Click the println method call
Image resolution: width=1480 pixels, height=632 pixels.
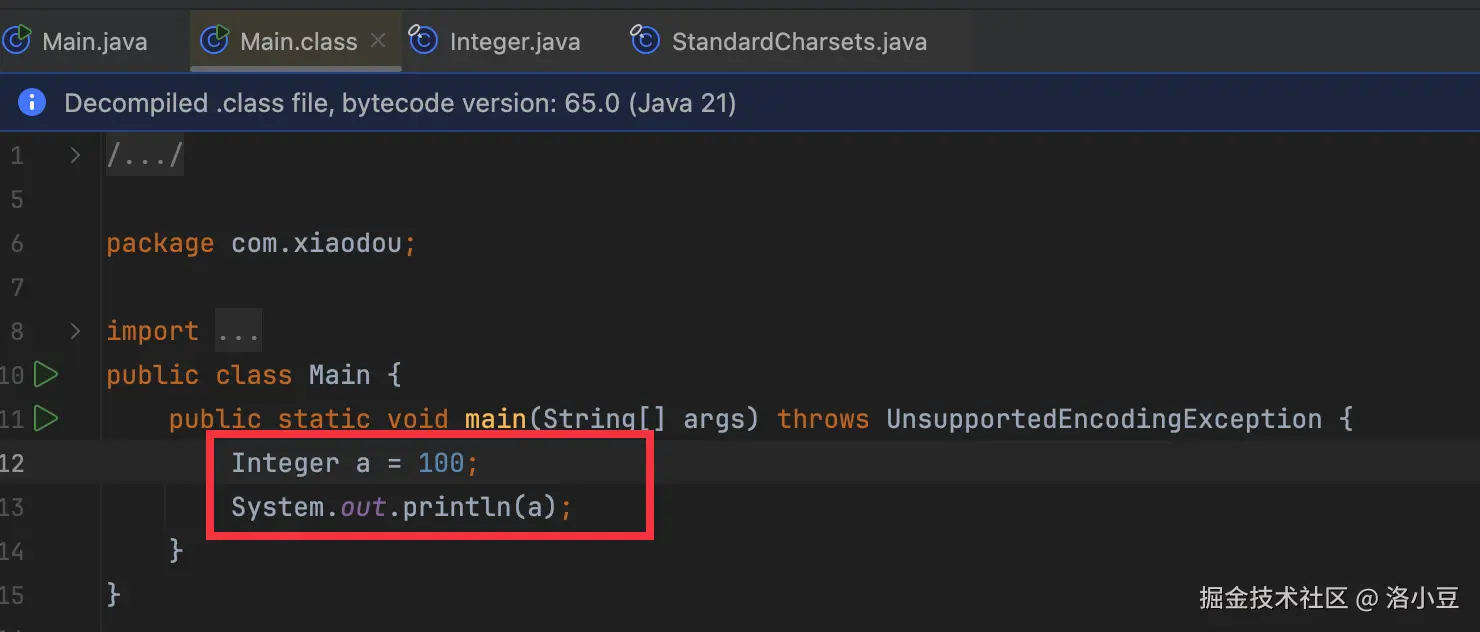pos(457,507)
